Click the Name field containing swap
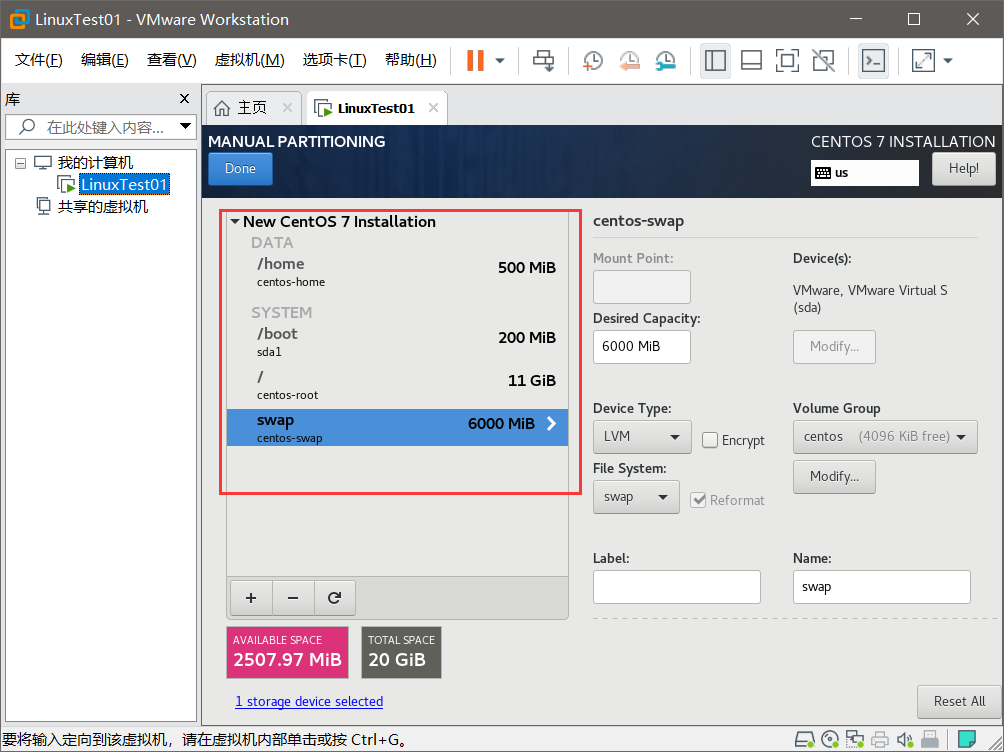 (881, 587)
